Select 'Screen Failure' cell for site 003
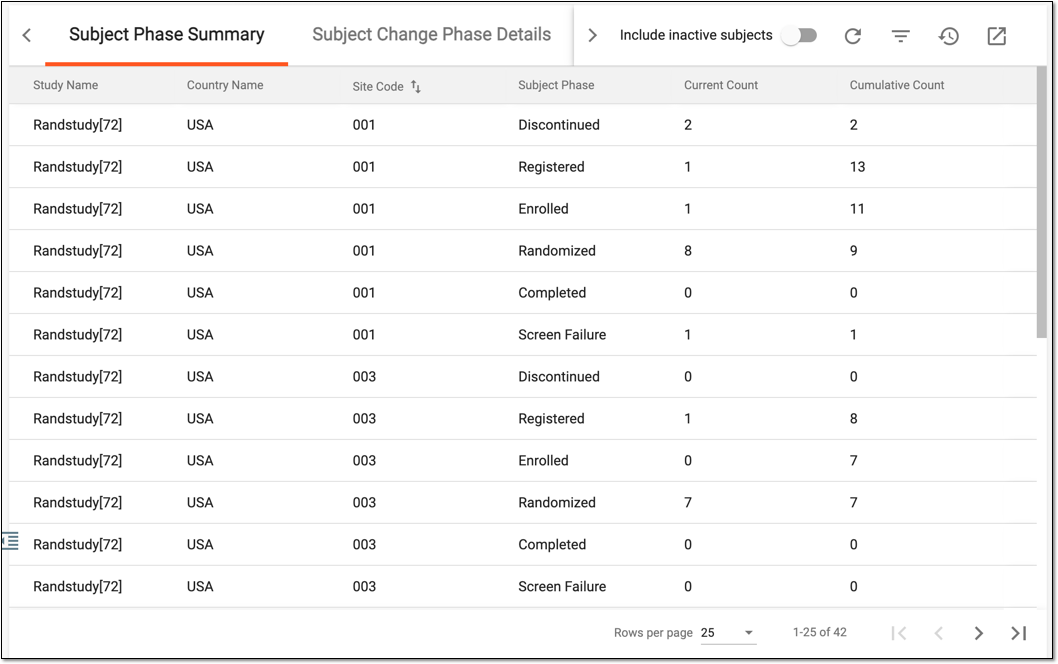Viewport: 1058px width, 664px height. 562,586
